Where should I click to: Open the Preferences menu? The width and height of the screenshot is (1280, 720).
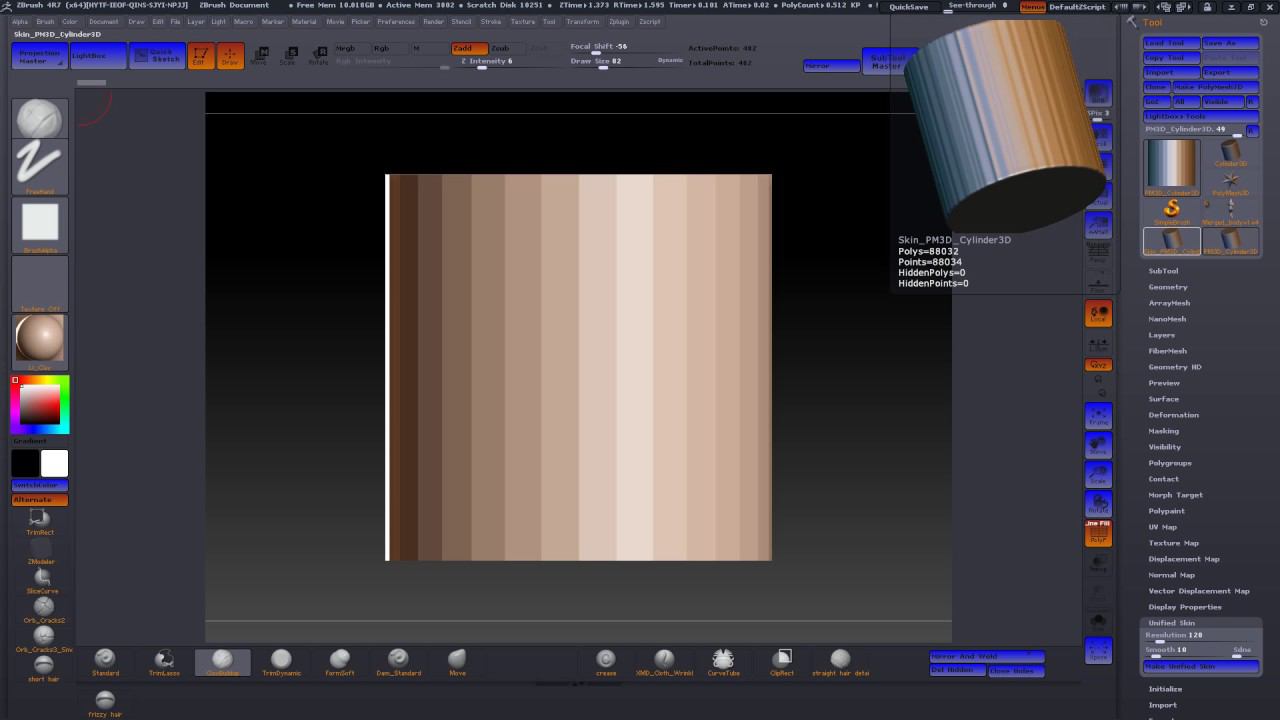click(396, 21)
